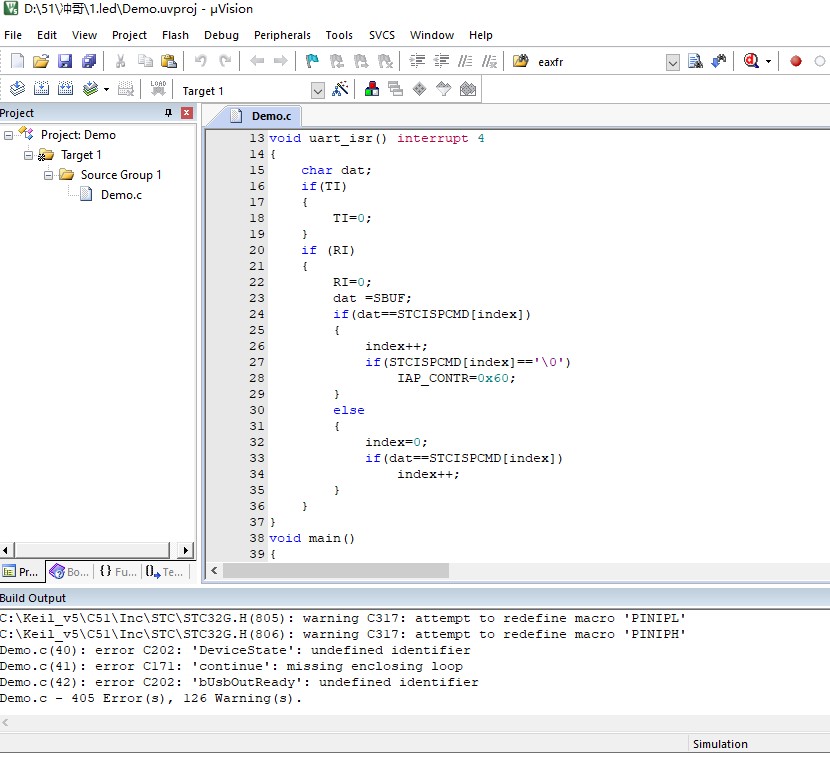Viewport: 830px width, 761px height.
Task: Start a batch build
Action: pyautogui.click(x=91, y=88)
